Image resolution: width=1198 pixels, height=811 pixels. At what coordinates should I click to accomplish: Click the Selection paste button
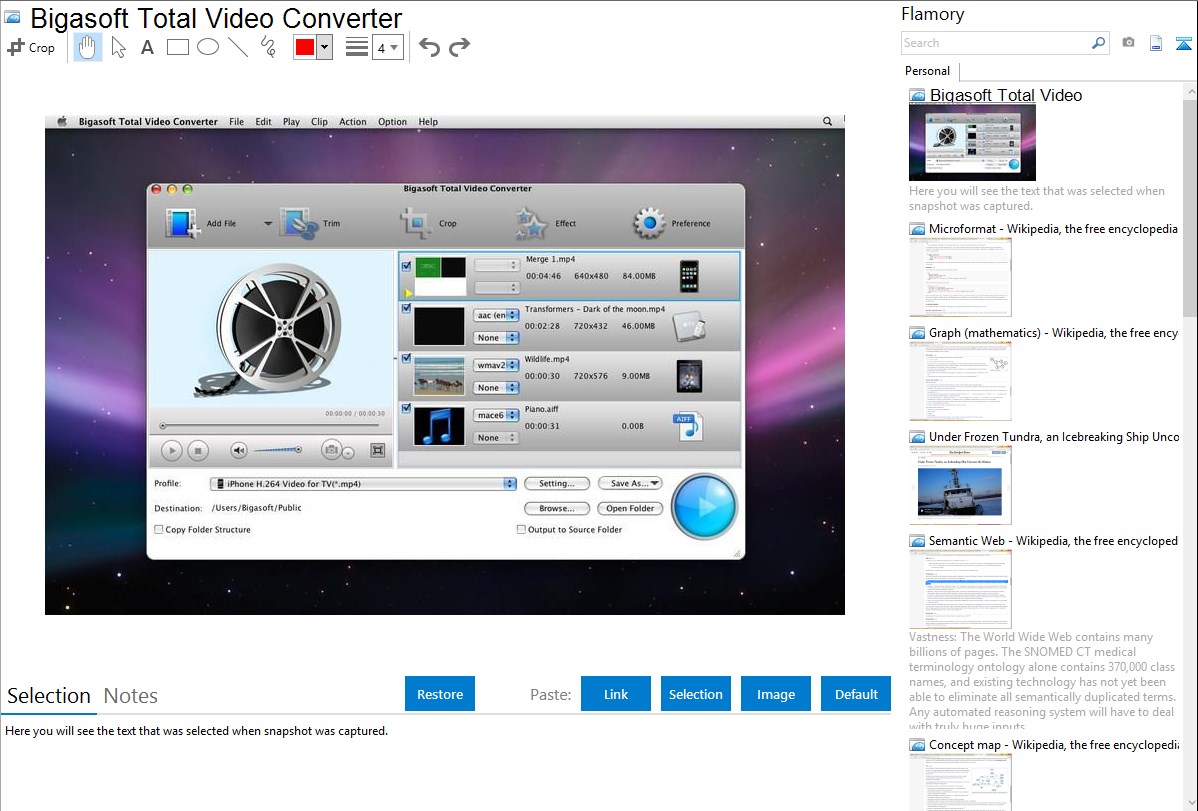coord(695,694)
